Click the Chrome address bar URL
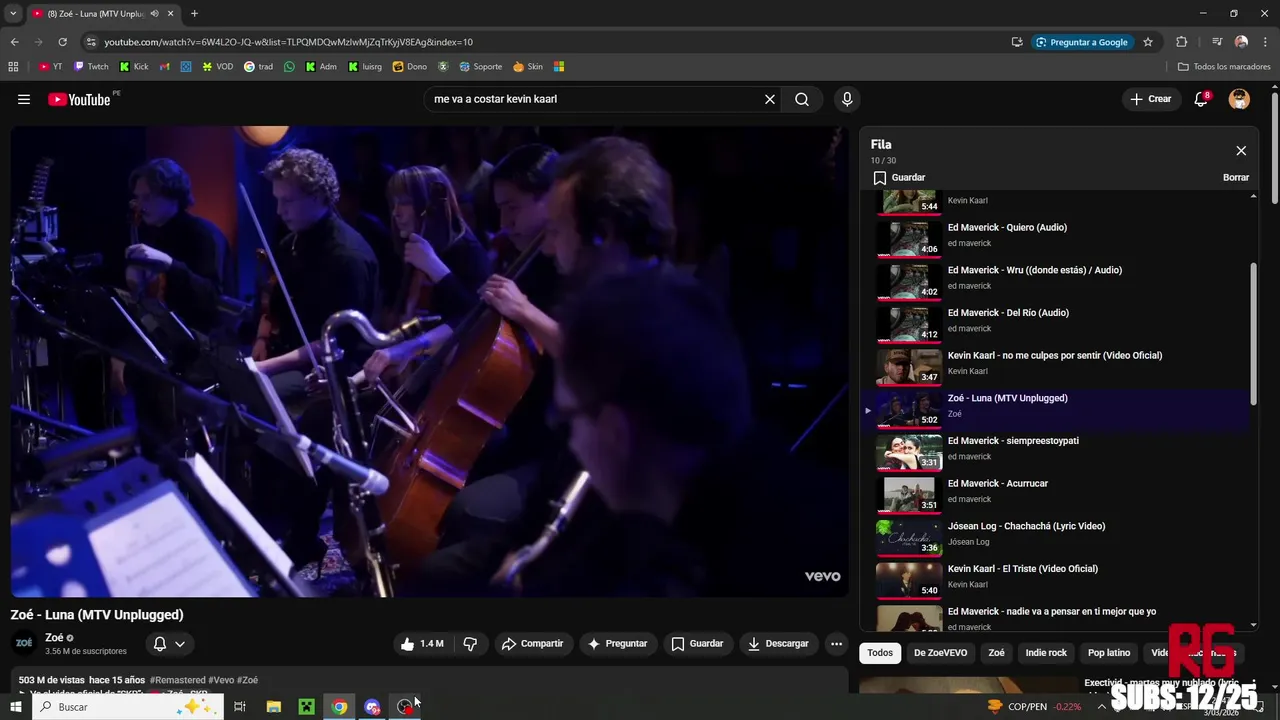Viewport: 1280px width, 720px height. click(x=288, y=42)
